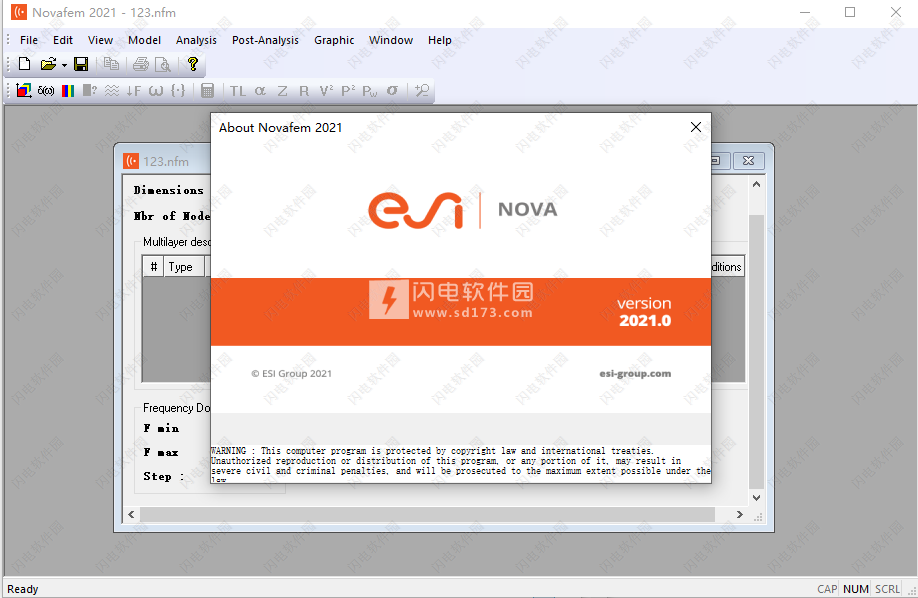Open Print Preview from the toolbar
This screenshot has height=598, width=918.
point(163,64)
